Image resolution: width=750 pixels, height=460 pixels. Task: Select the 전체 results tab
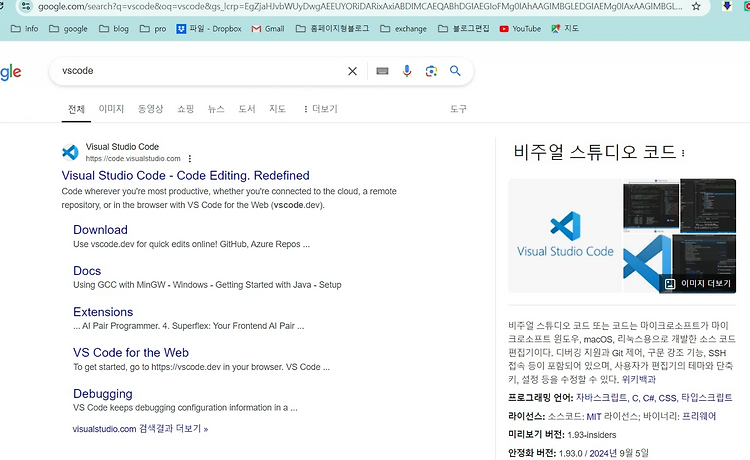(76, 109)
